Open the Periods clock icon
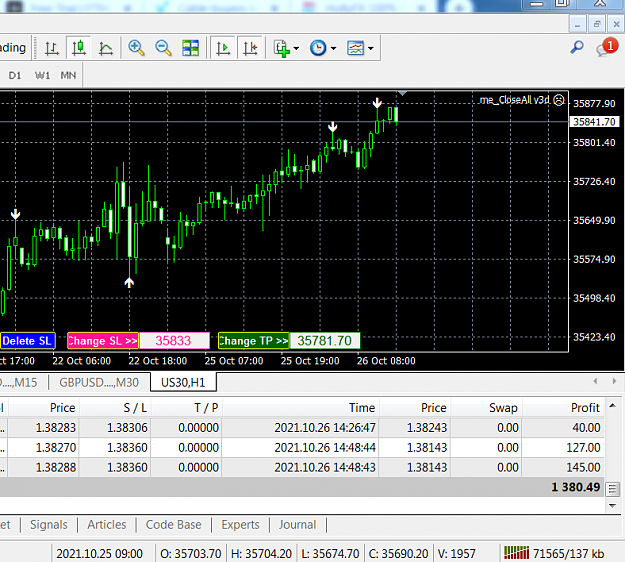Screen dimensions: 625x562 (318, 48)
